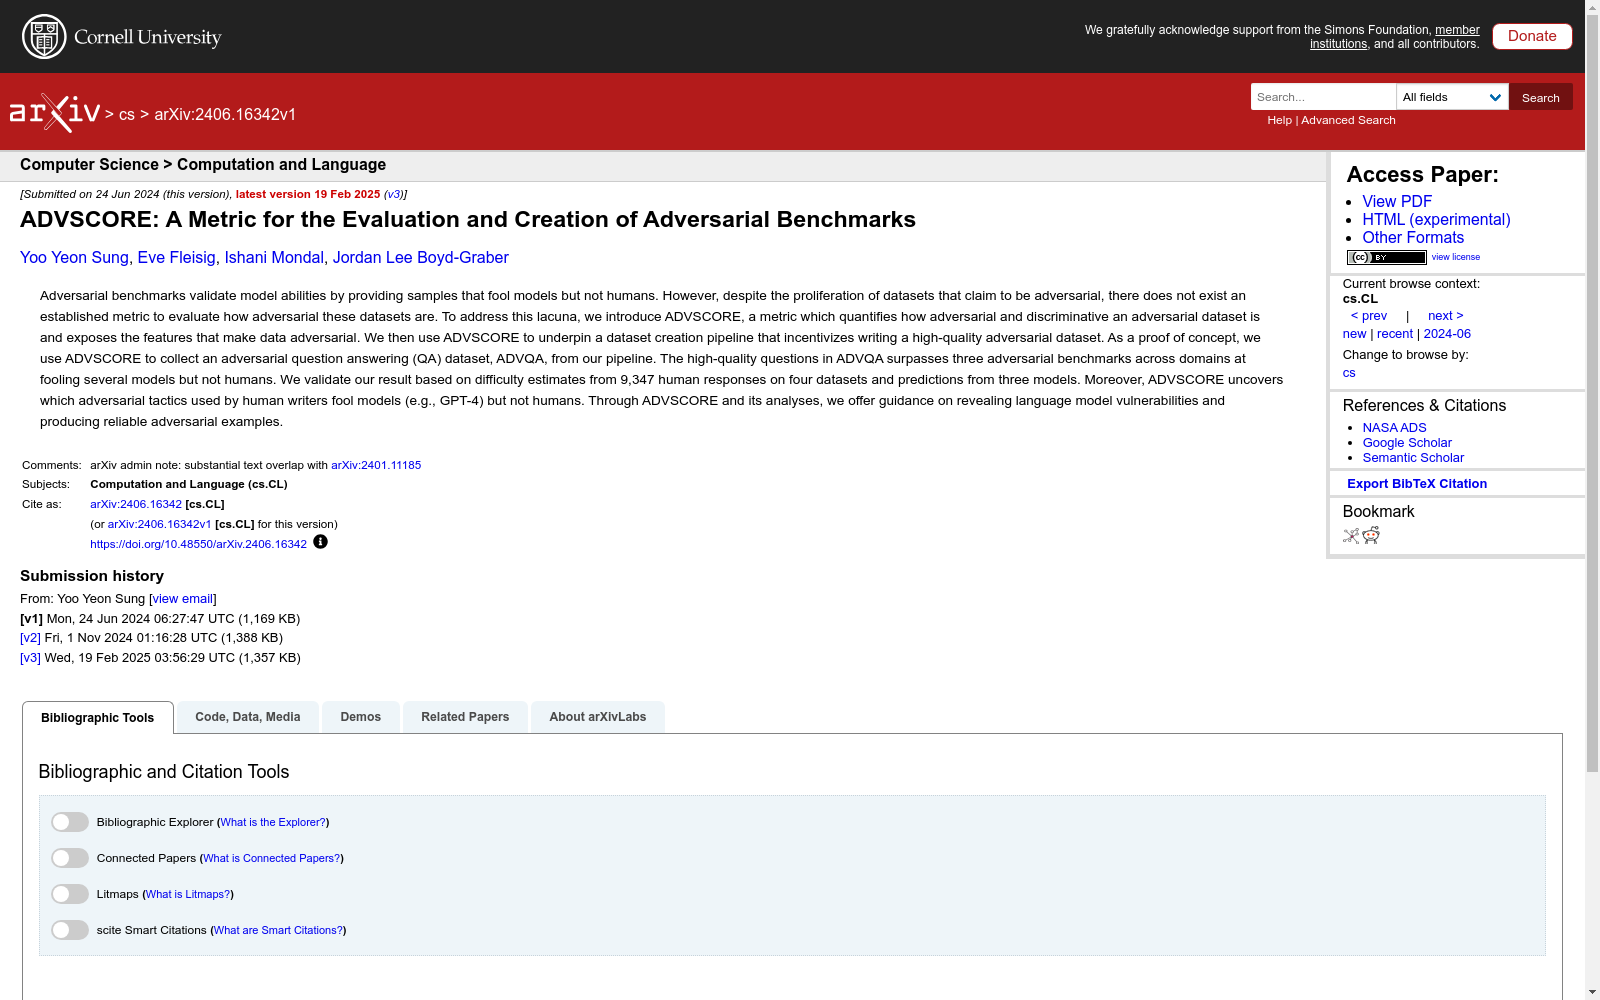This screenshot has width=1600, height=1000.
Task: Turn on the Connected Papers toggle
Action: (70, 858)
